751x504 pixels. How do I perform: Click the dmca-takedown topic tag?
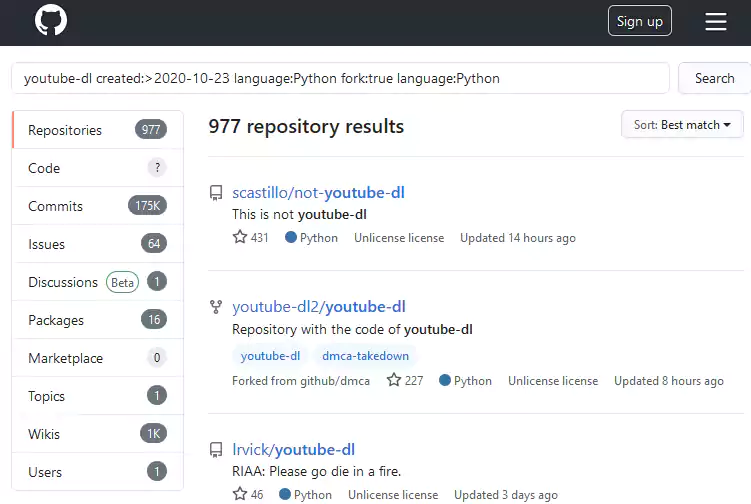365,356
